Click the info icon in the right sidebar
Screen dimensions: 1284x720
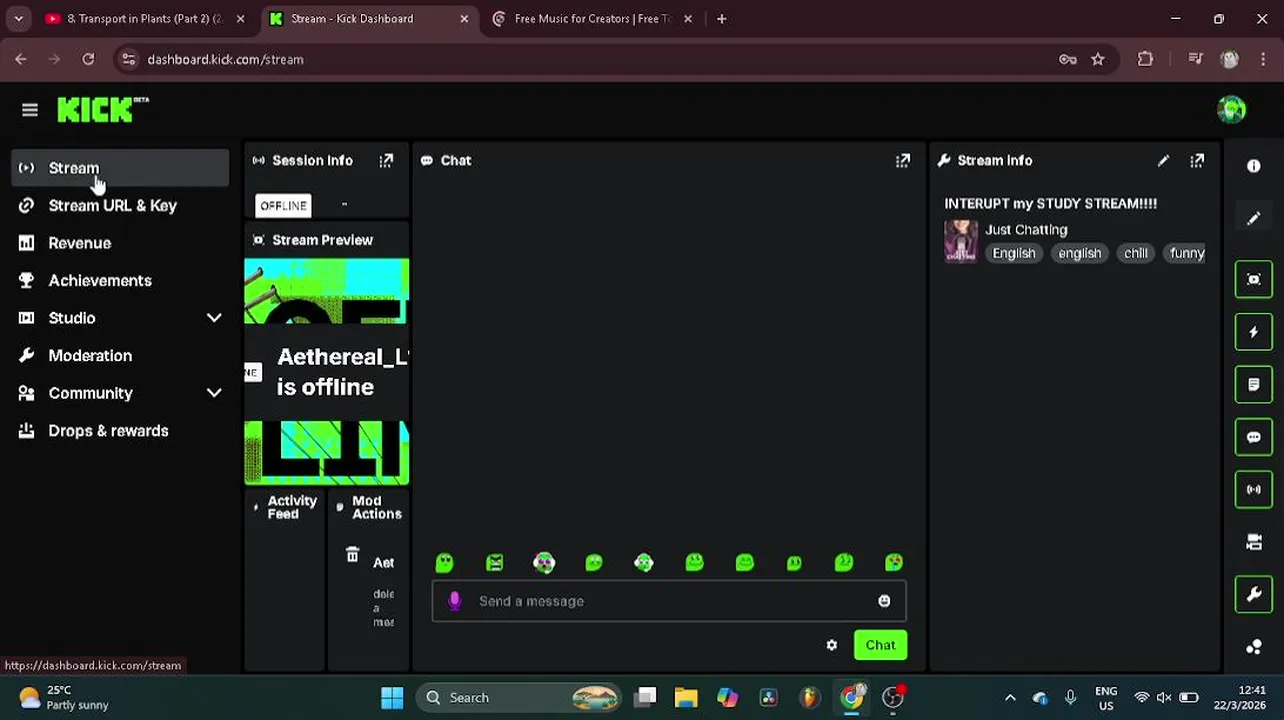1254,167
